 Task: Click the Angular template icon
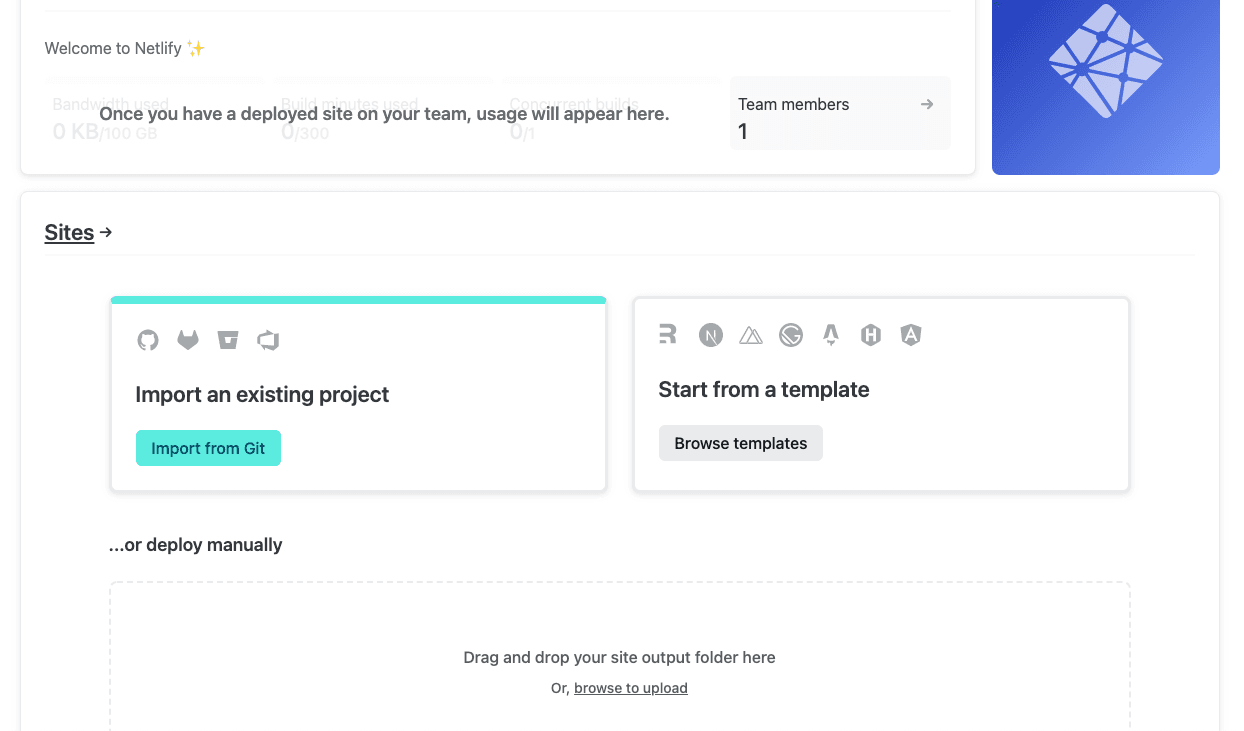pos(910,335)
